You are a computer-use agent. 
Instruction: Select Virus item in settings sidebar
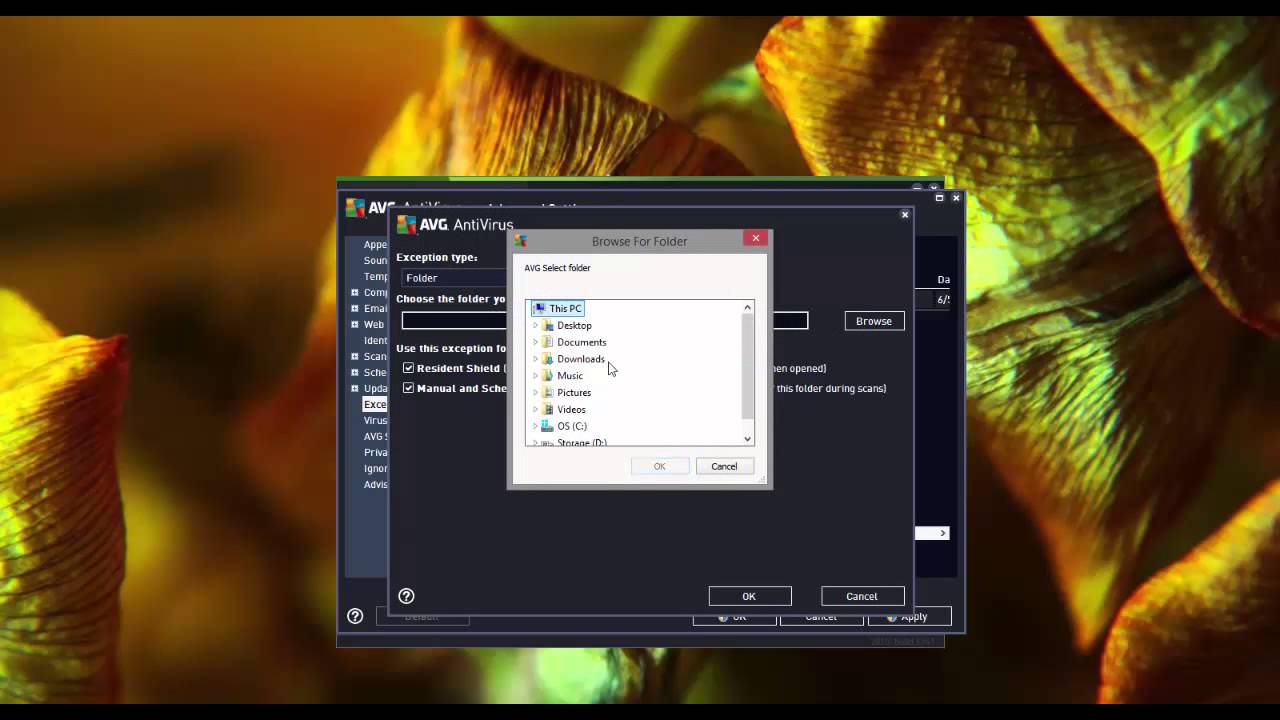point(375,420)
